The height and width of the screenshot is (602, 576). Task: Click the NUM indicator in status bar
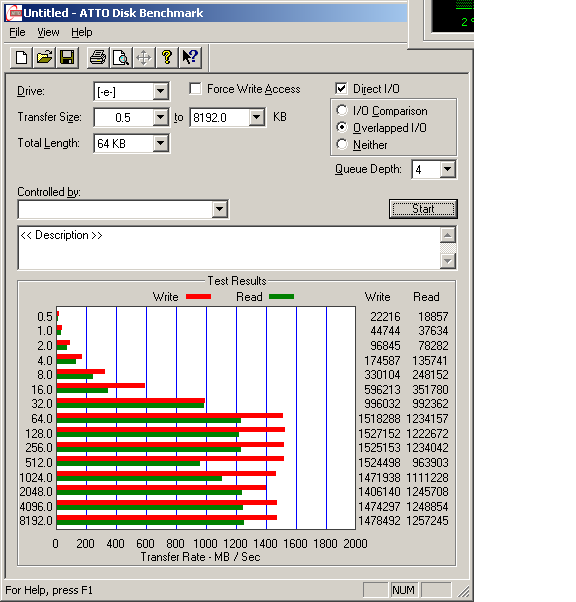pos(403,590)
